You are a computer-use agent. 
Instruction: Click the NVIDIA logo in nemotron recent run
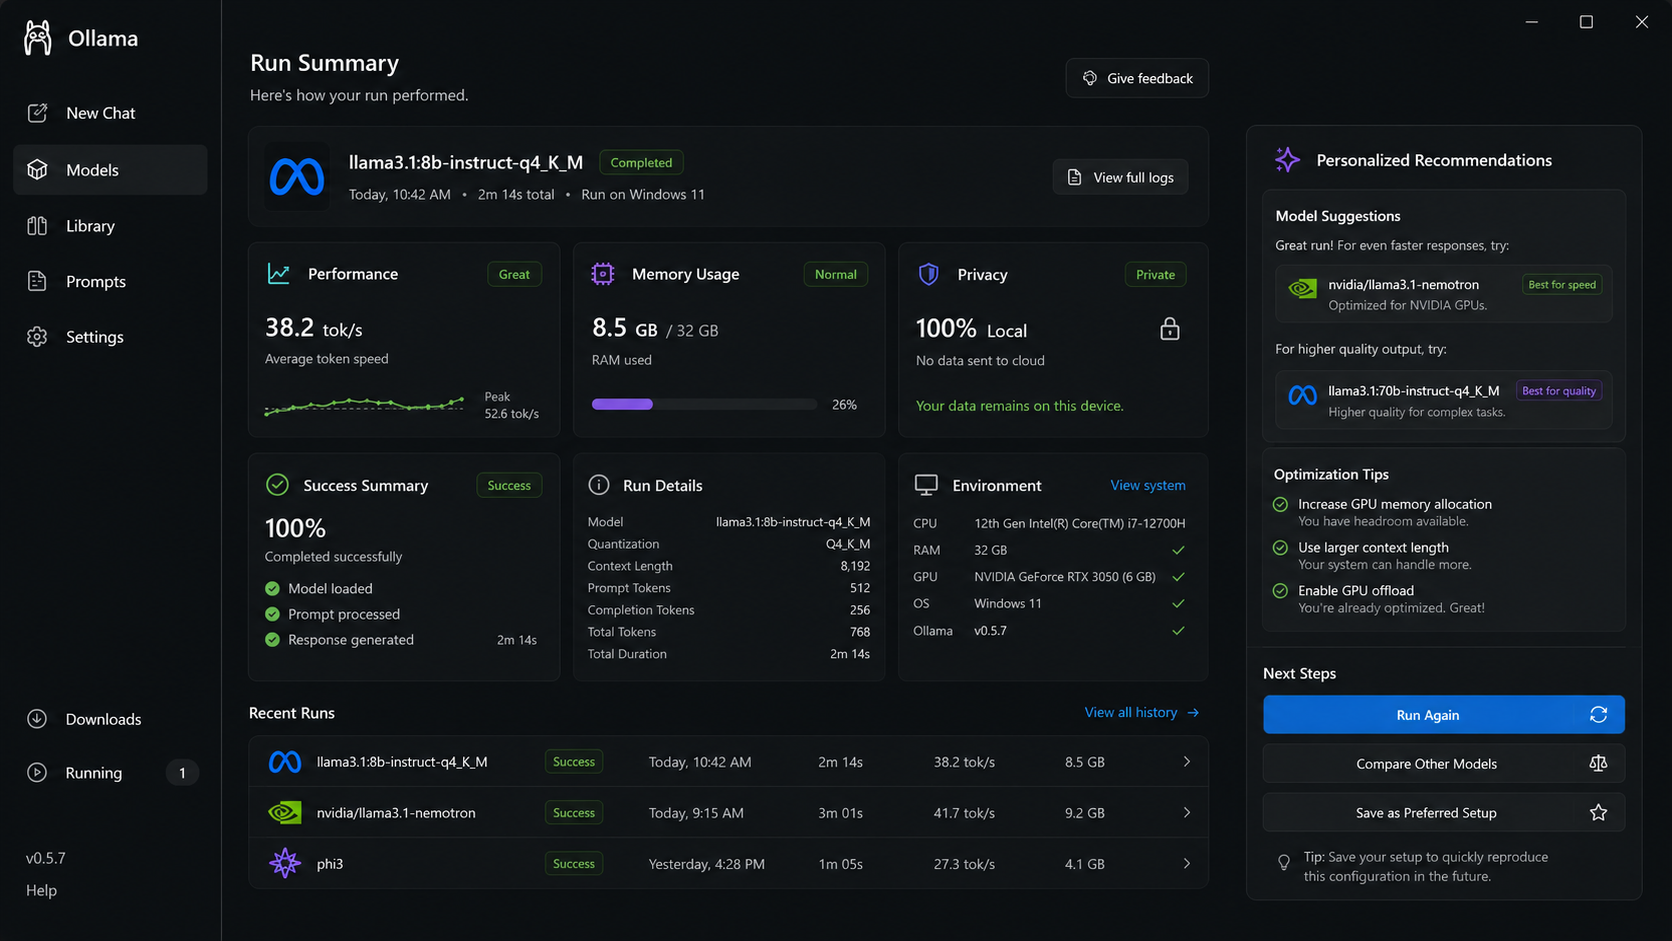pos(285,812)
